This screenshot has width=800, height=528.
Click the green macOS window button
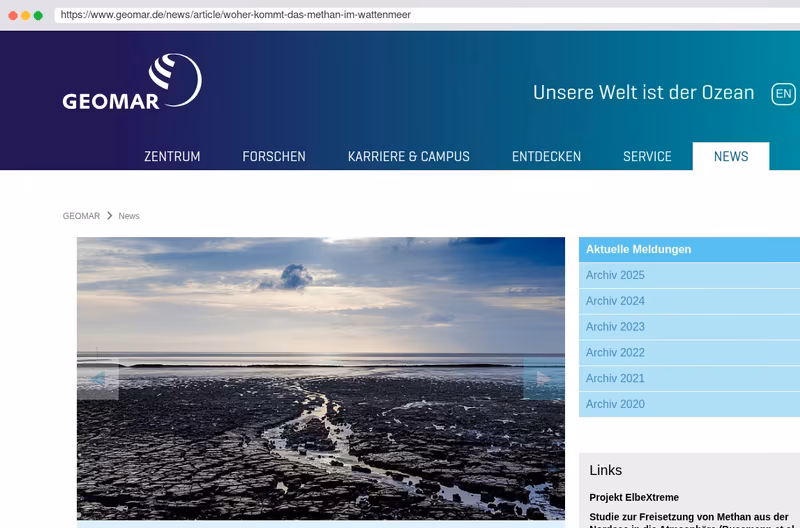38,15
